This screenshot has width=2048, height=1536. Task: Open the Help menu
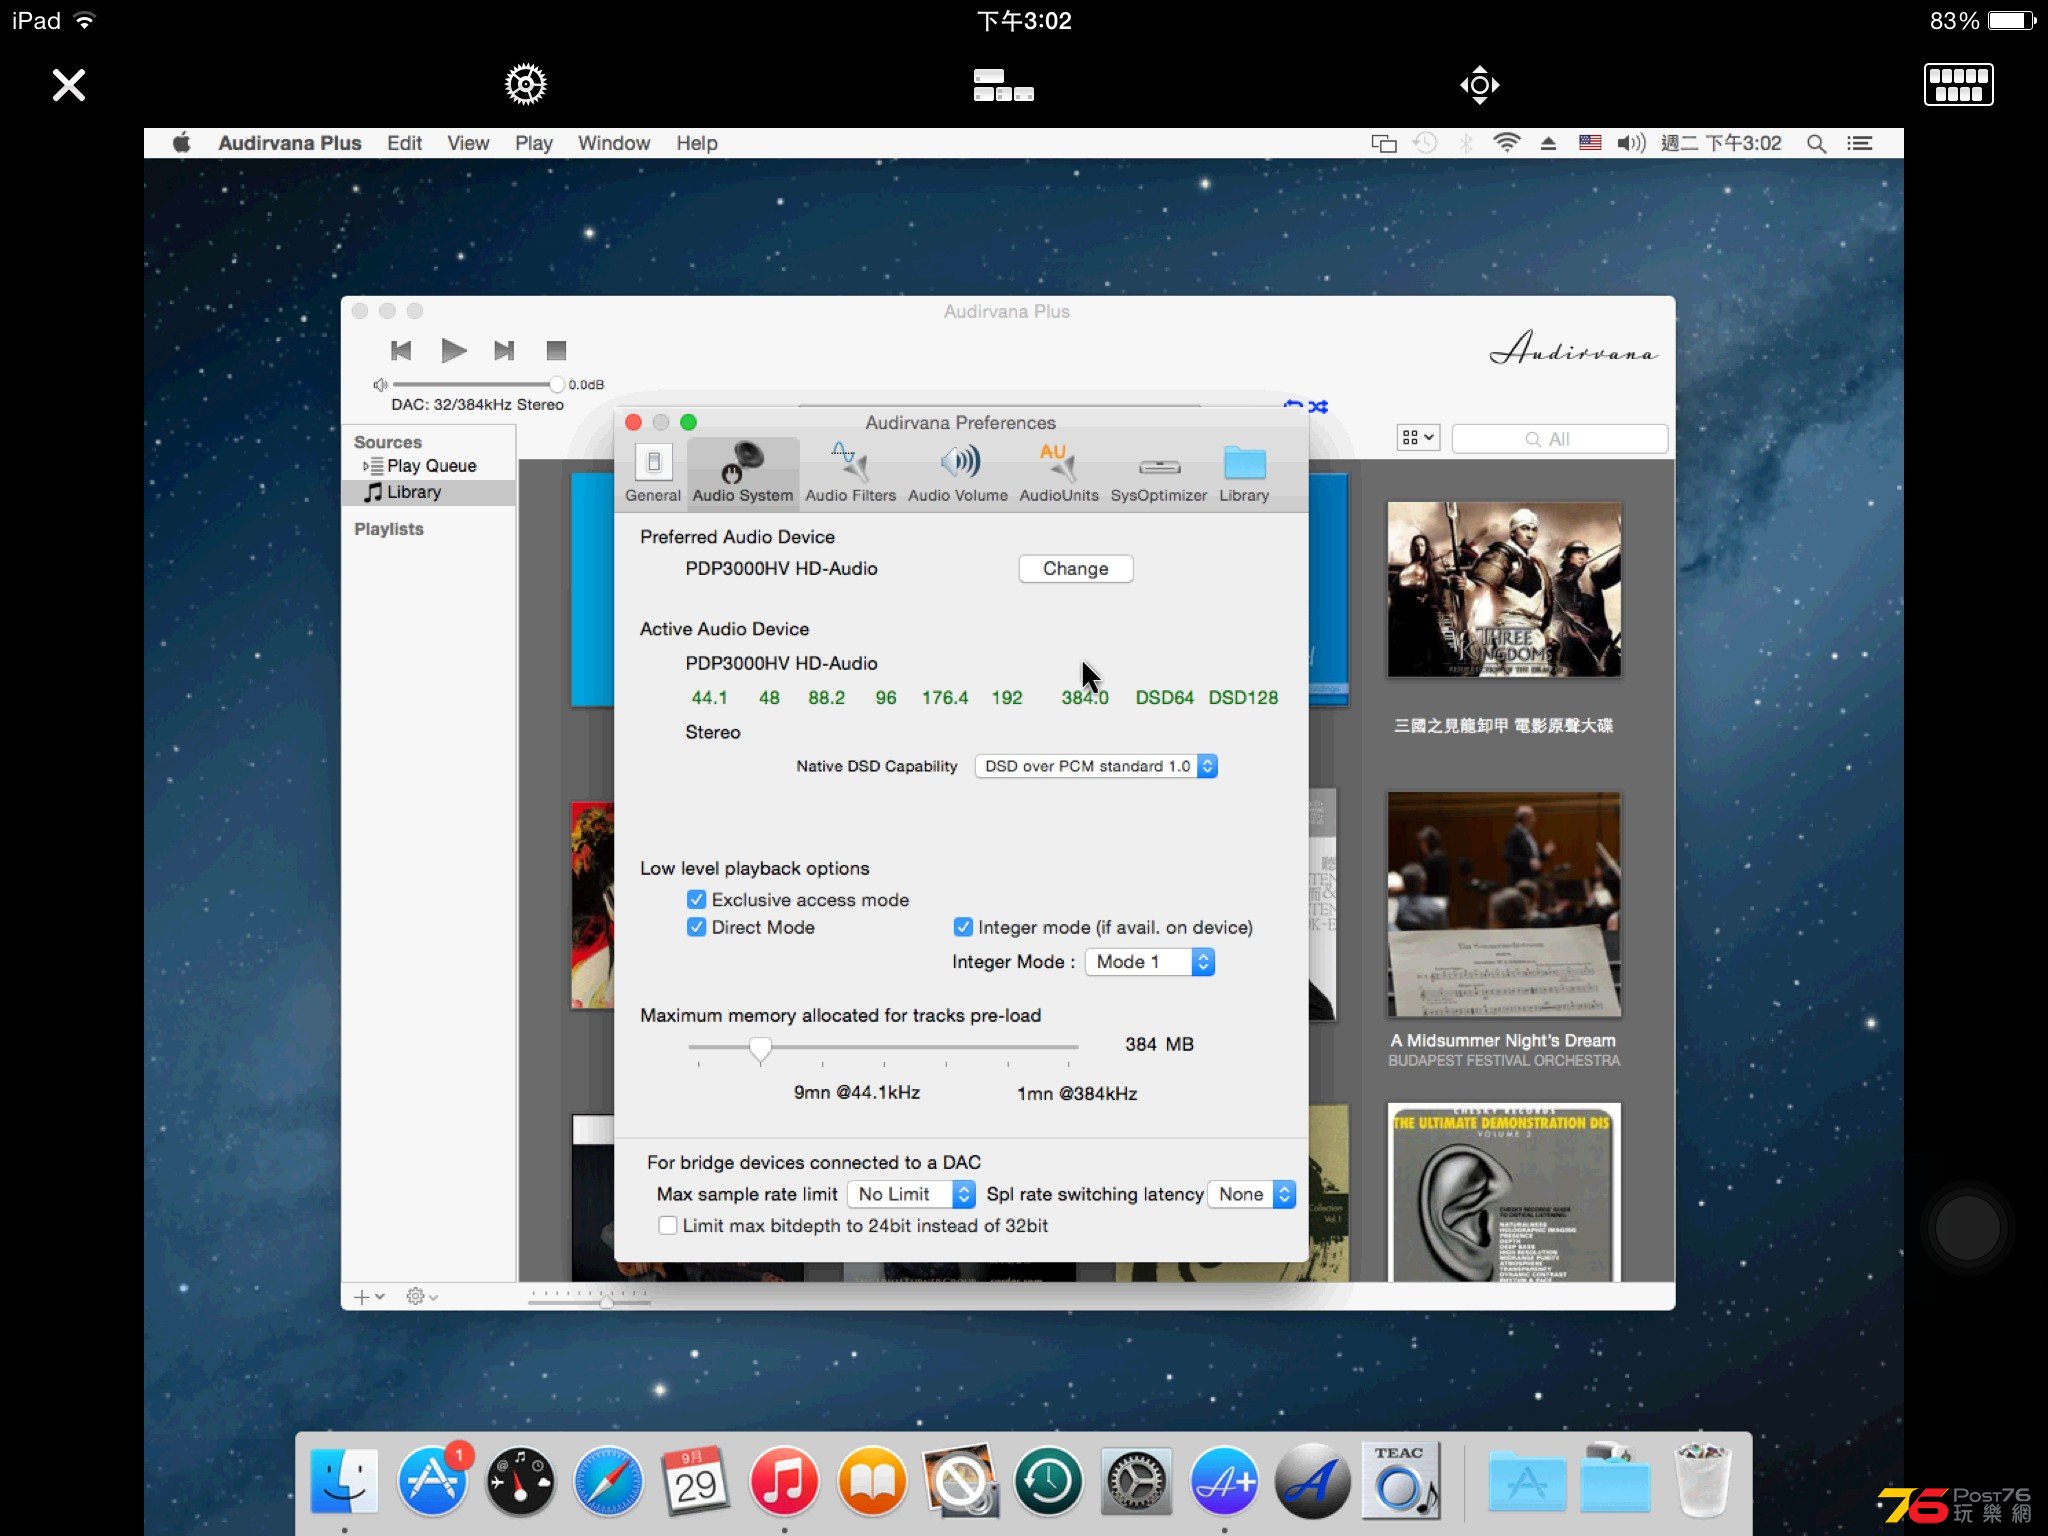697,143
